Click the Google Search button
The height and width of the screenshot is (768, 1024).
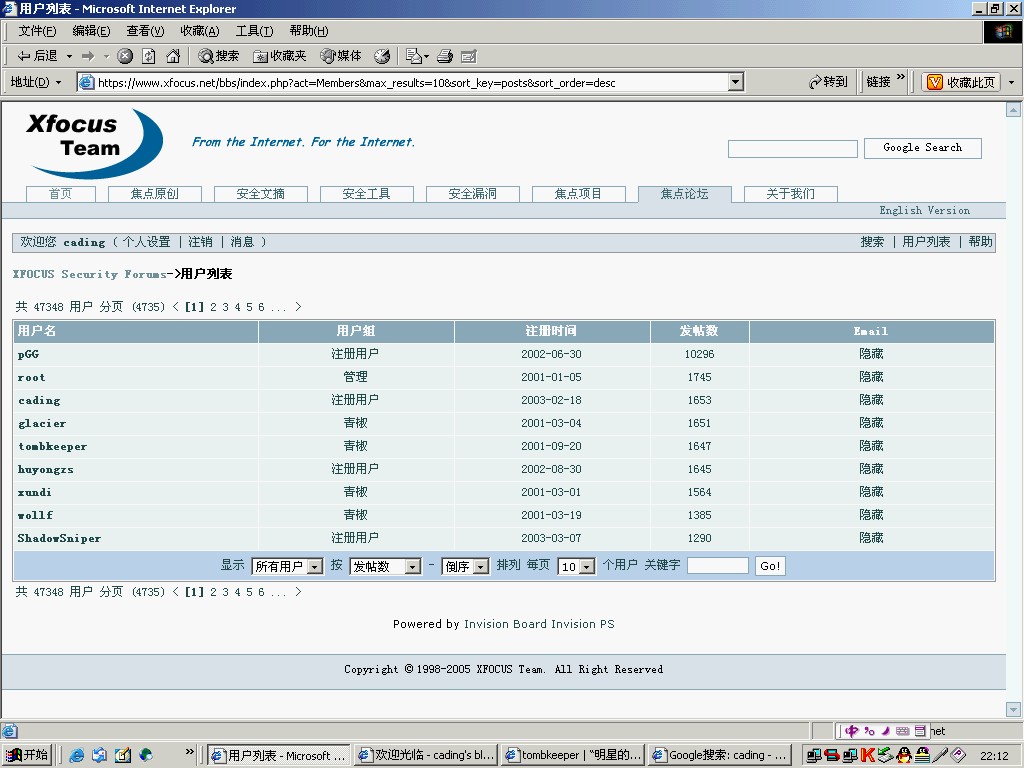click(x=922, y=148)
